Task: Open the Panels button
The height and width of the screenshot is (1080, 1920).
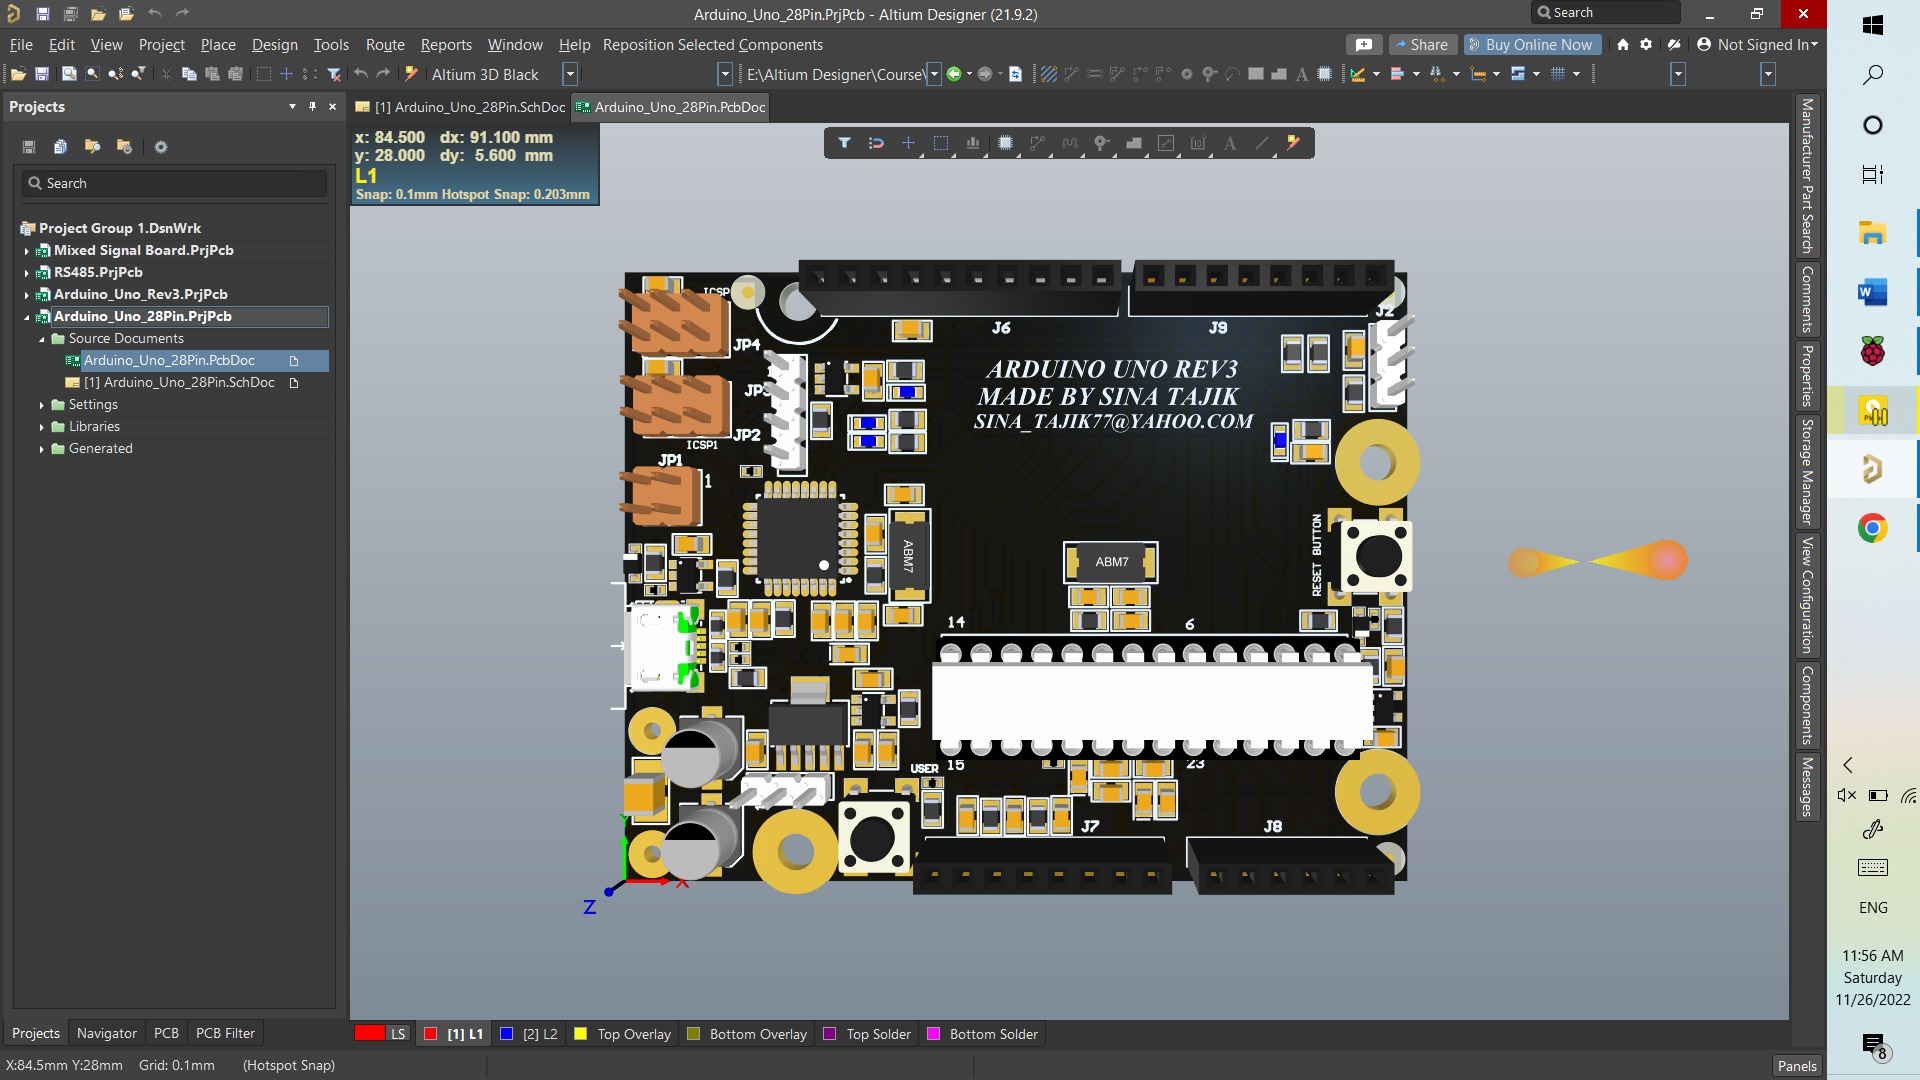Action: (1796, 1066)
